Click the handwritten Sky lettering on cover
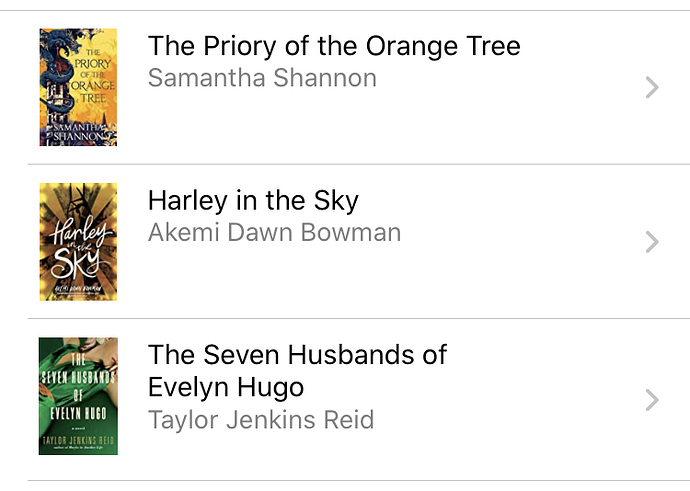This screenshot has height=491, width=690. point(76,263)
